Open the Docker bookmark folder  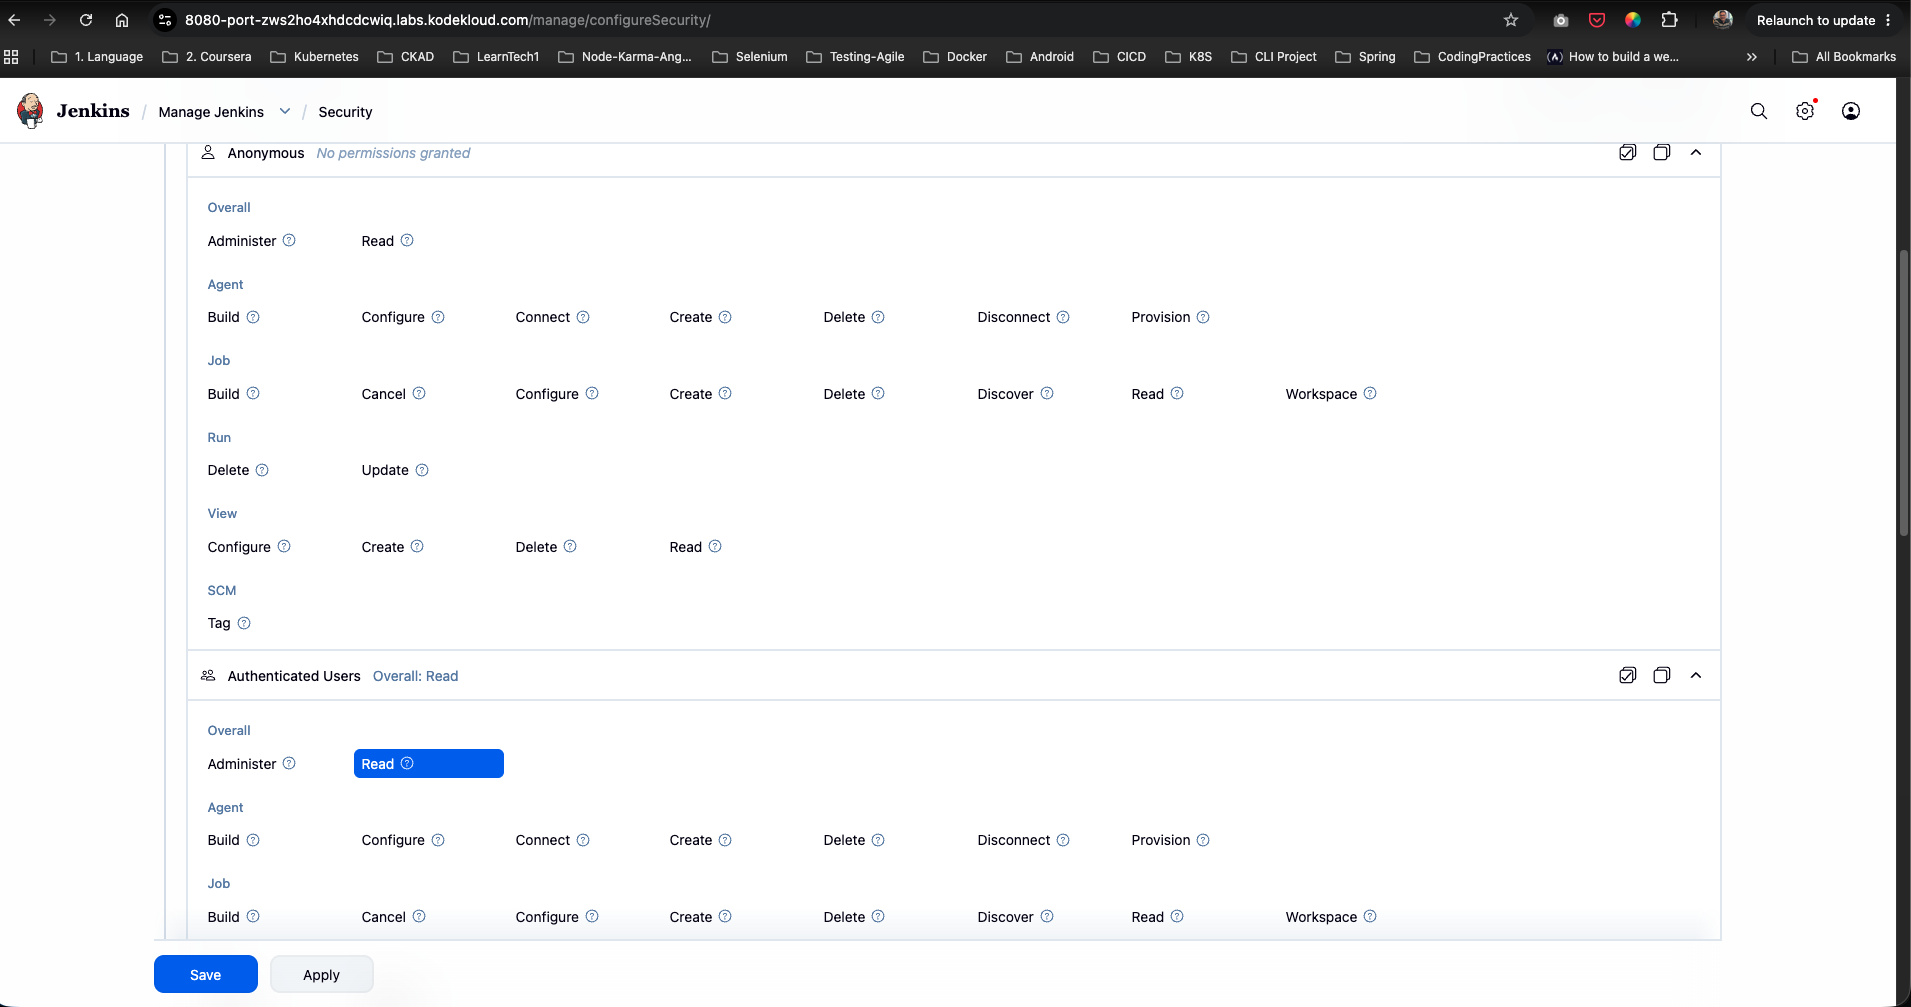[x=955, y=57]
